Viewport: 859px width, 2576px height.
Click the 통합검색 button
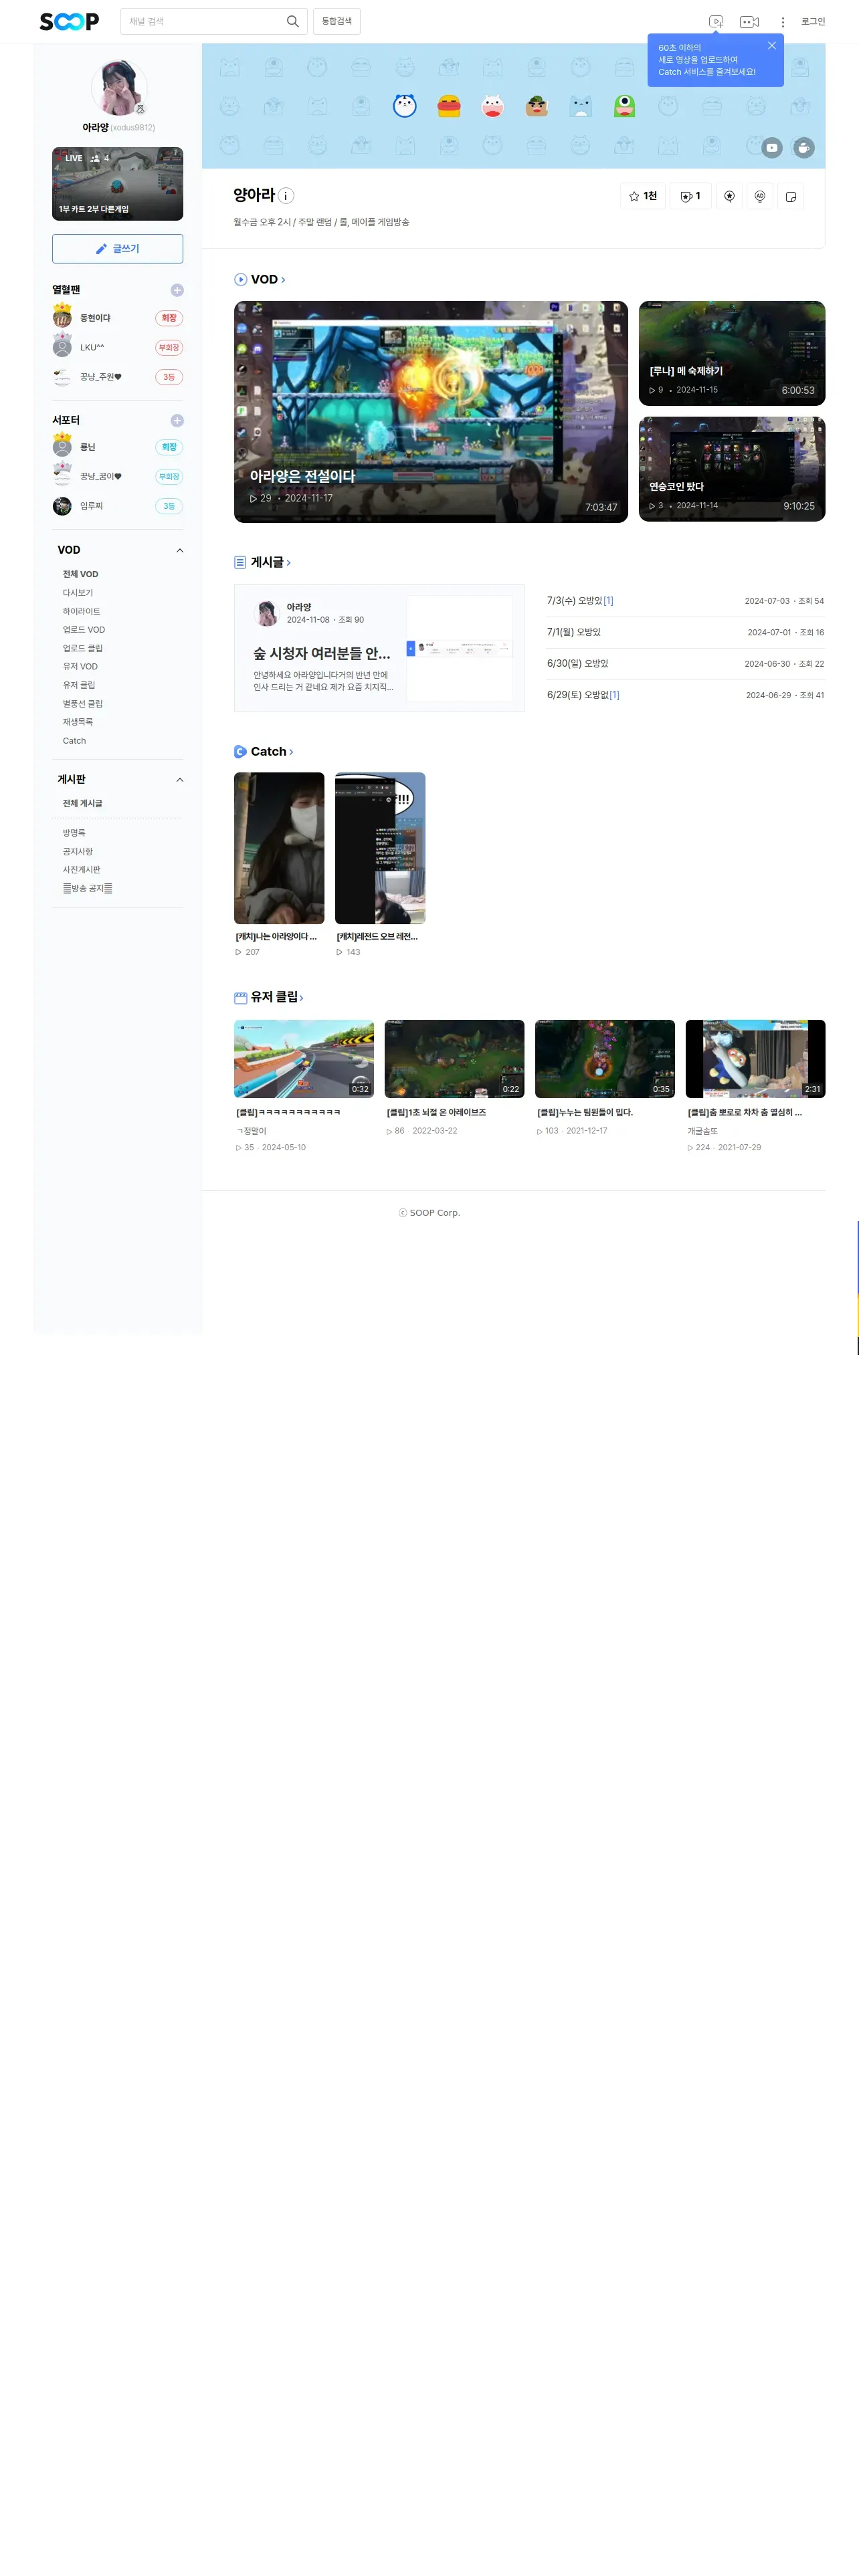(337, 21)
